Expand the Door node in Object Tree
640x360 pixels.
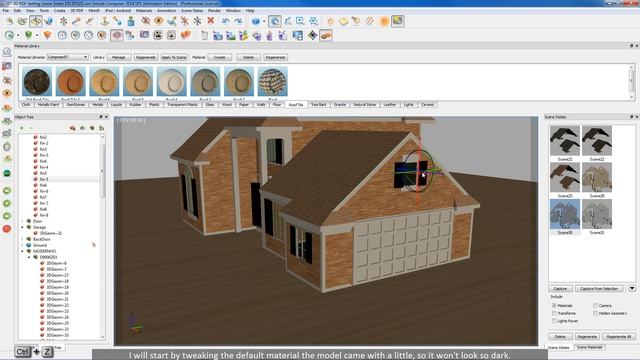[x=22, y=221]
